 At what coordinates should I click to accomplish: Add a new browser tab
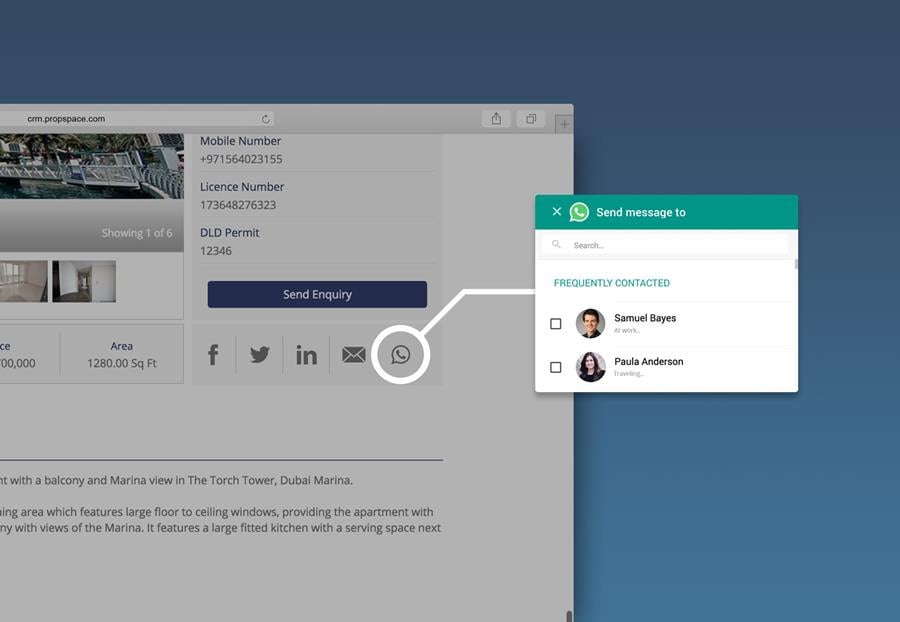point(564,123)
